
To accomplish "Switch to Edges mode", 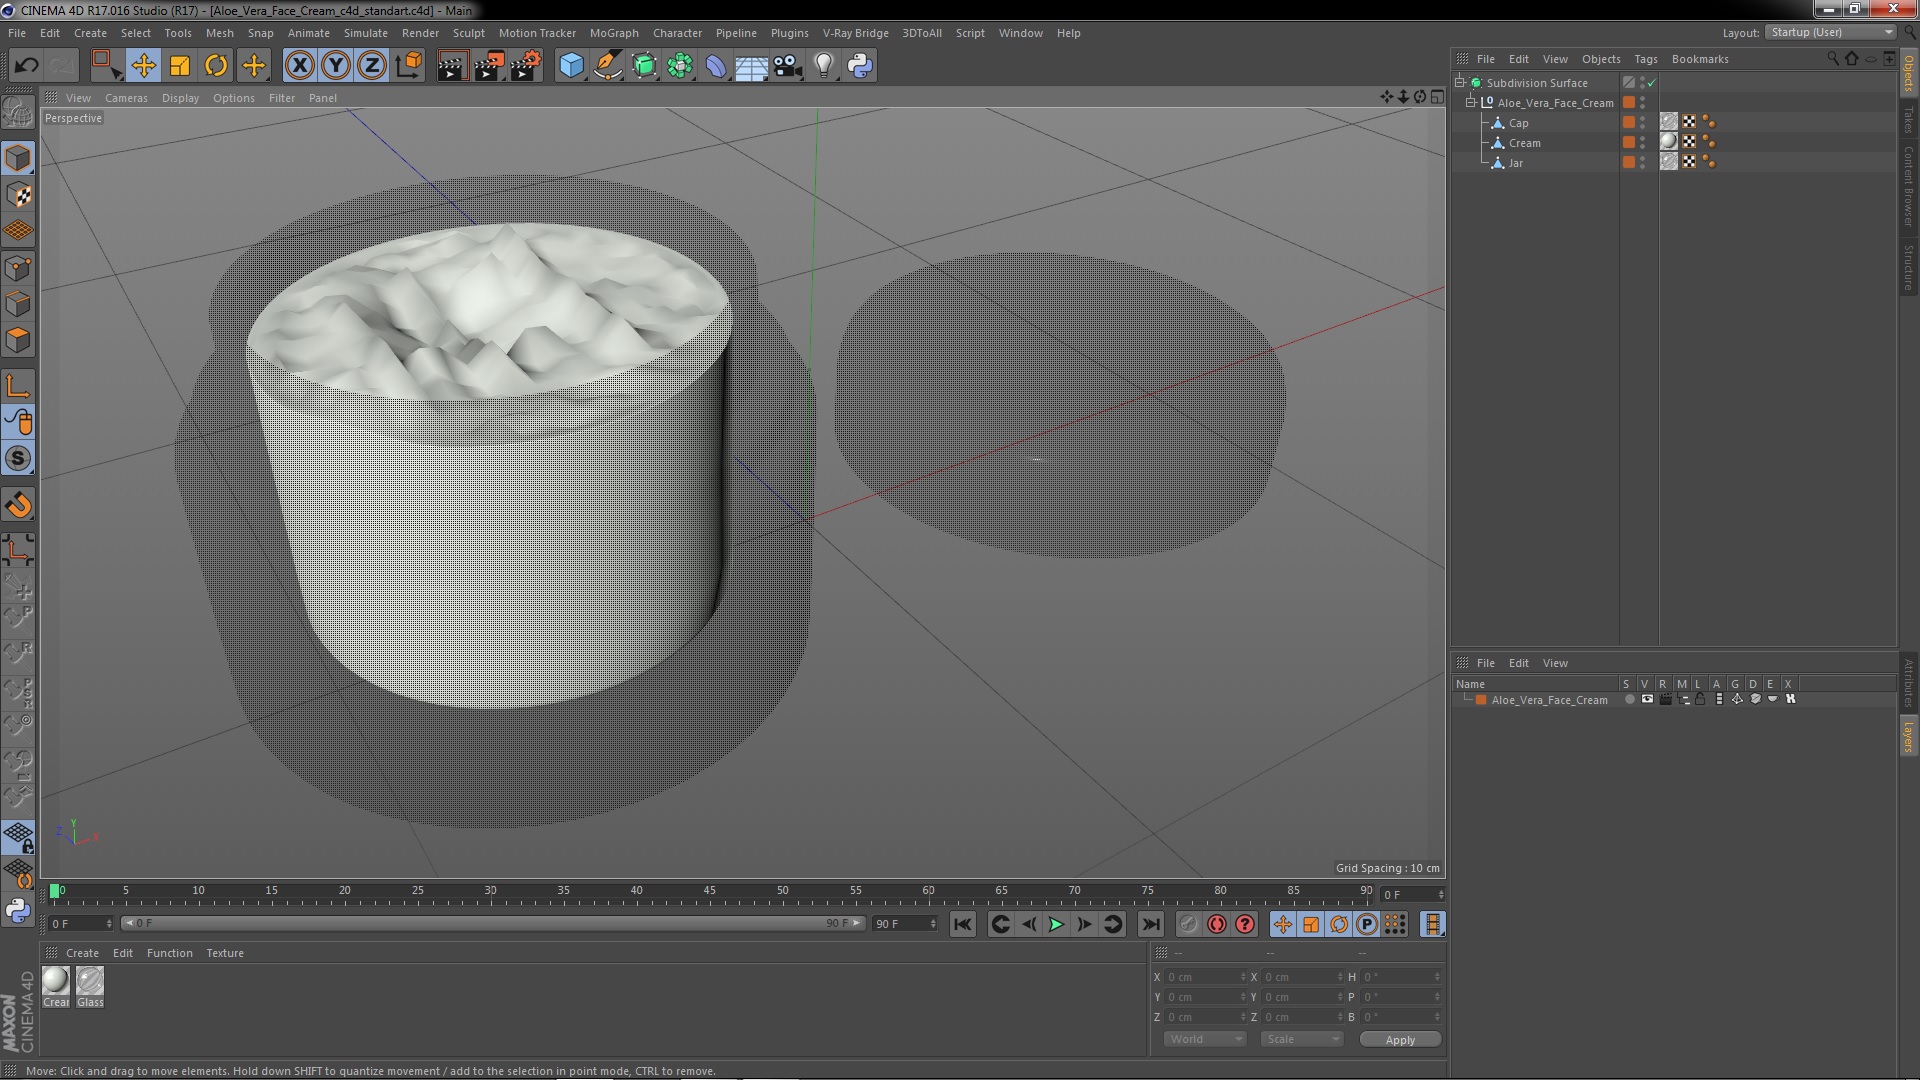I will pos(18,304).
